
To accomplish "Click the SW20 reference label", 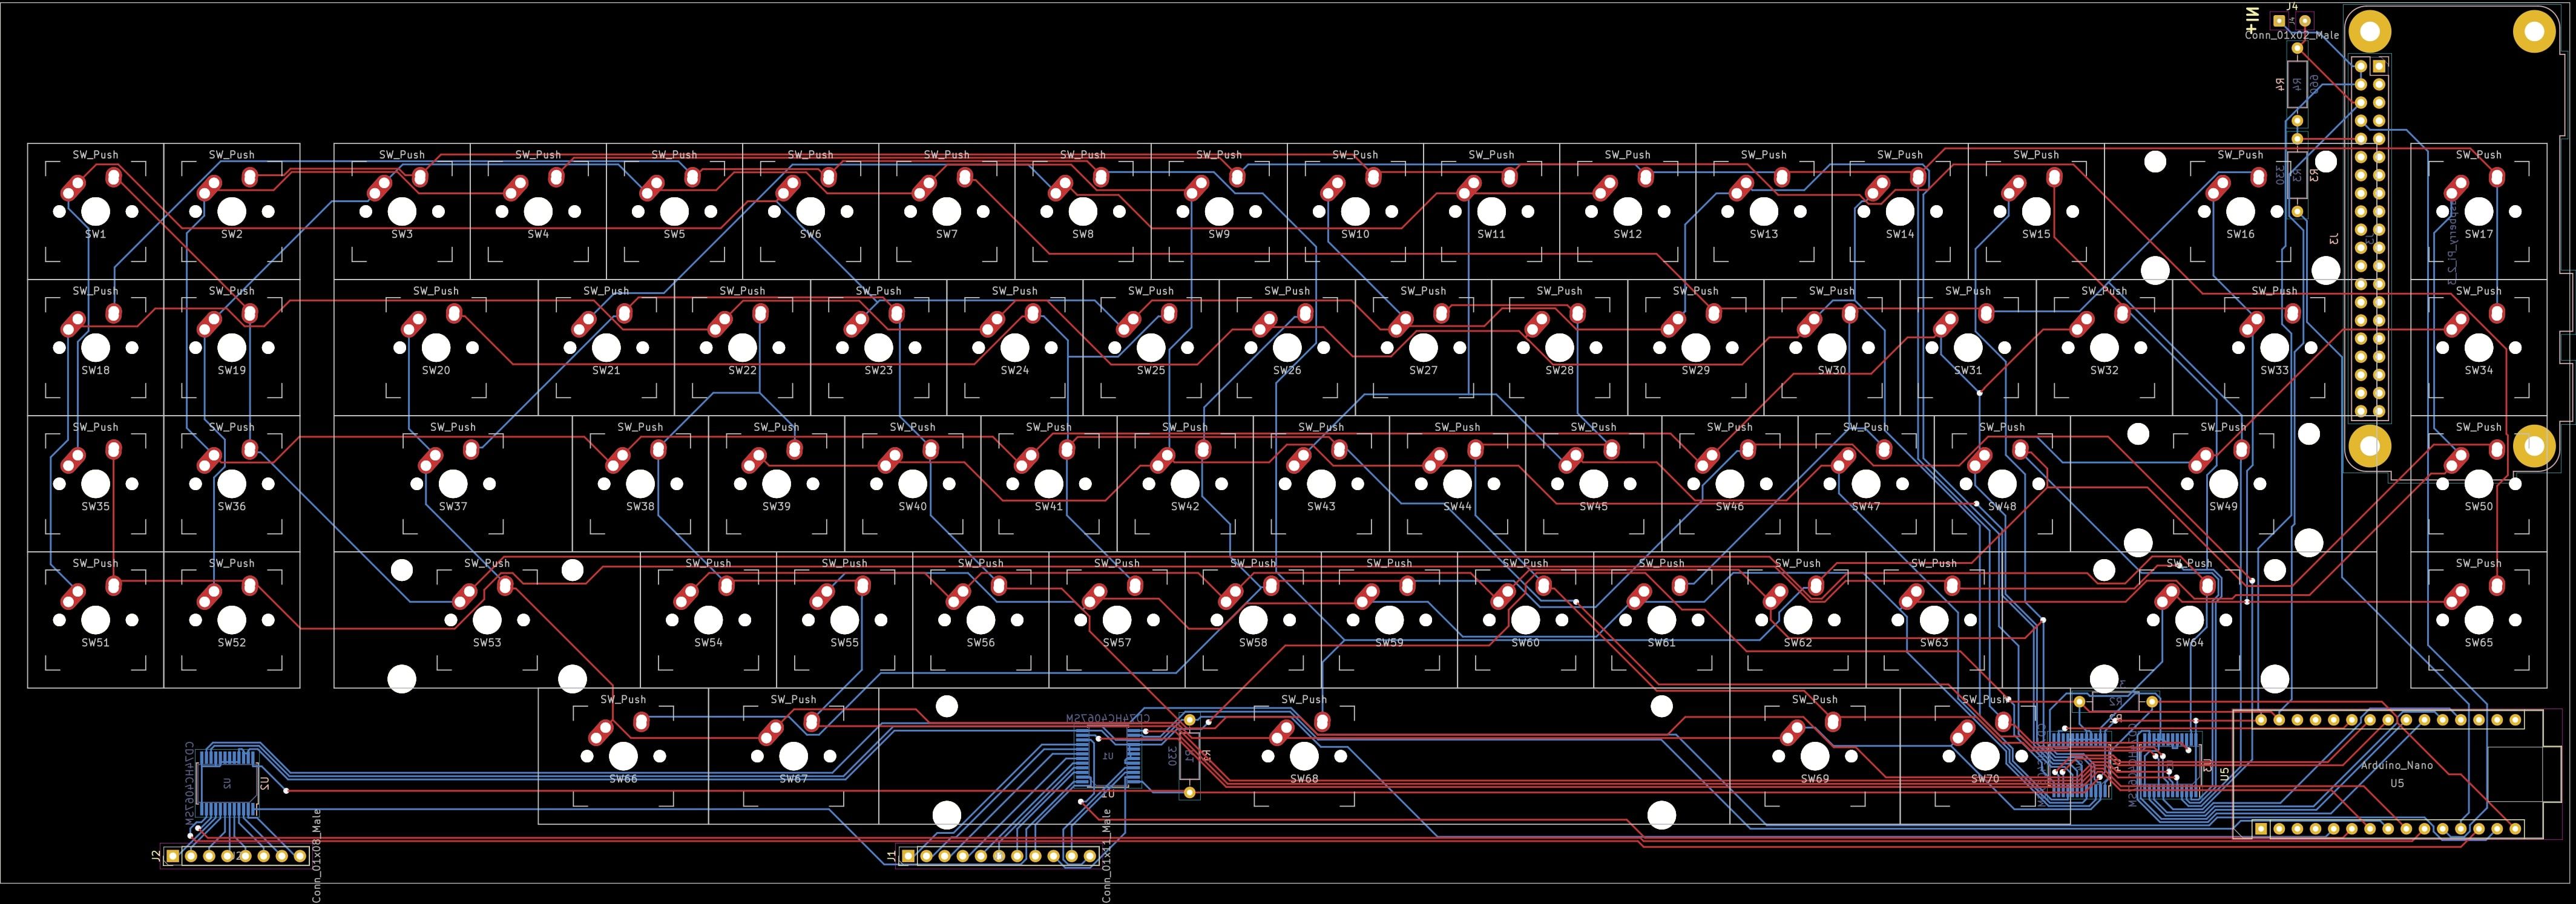I will point(436,370).
